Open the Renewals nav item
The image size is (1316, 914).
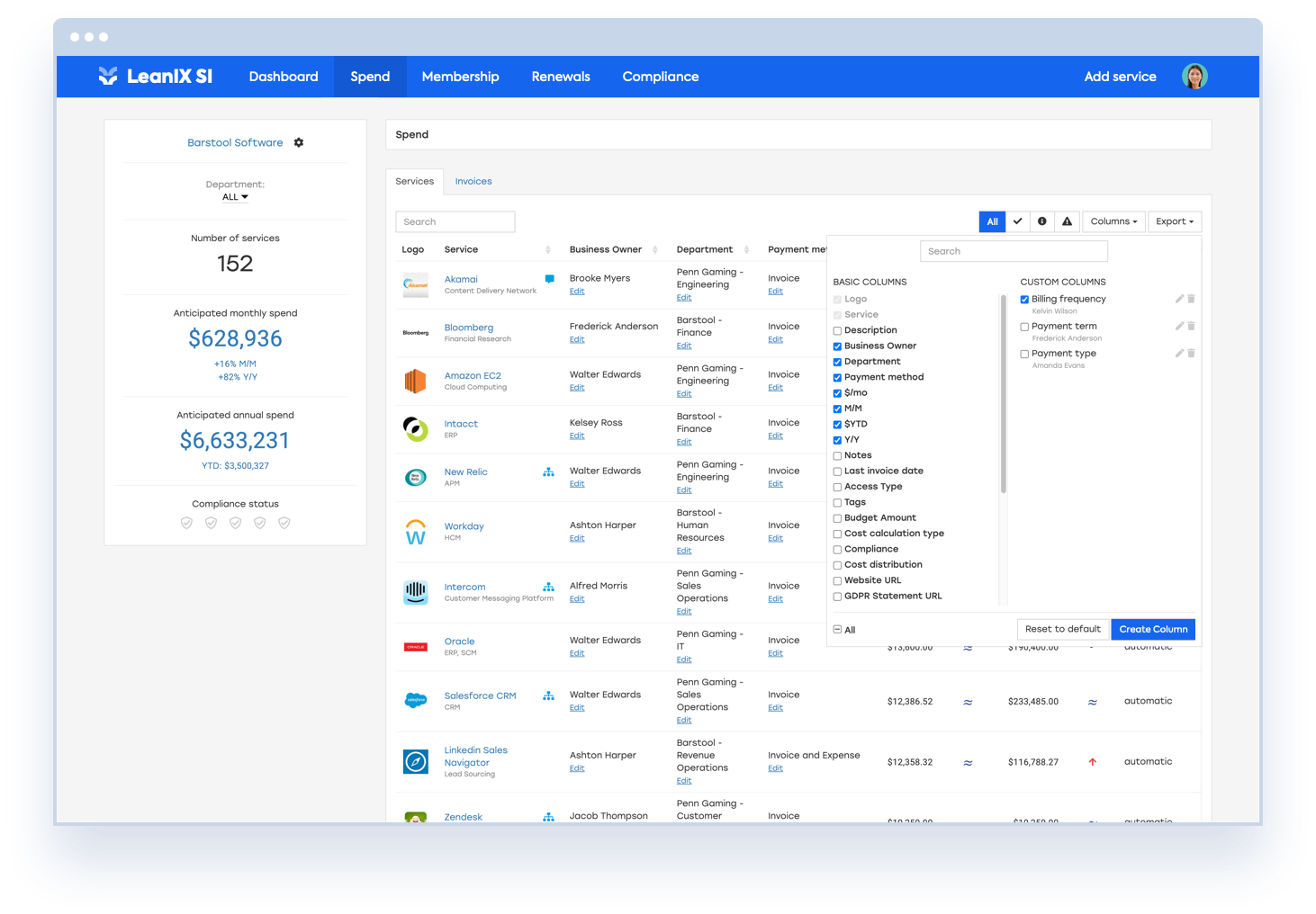[561, 77]
